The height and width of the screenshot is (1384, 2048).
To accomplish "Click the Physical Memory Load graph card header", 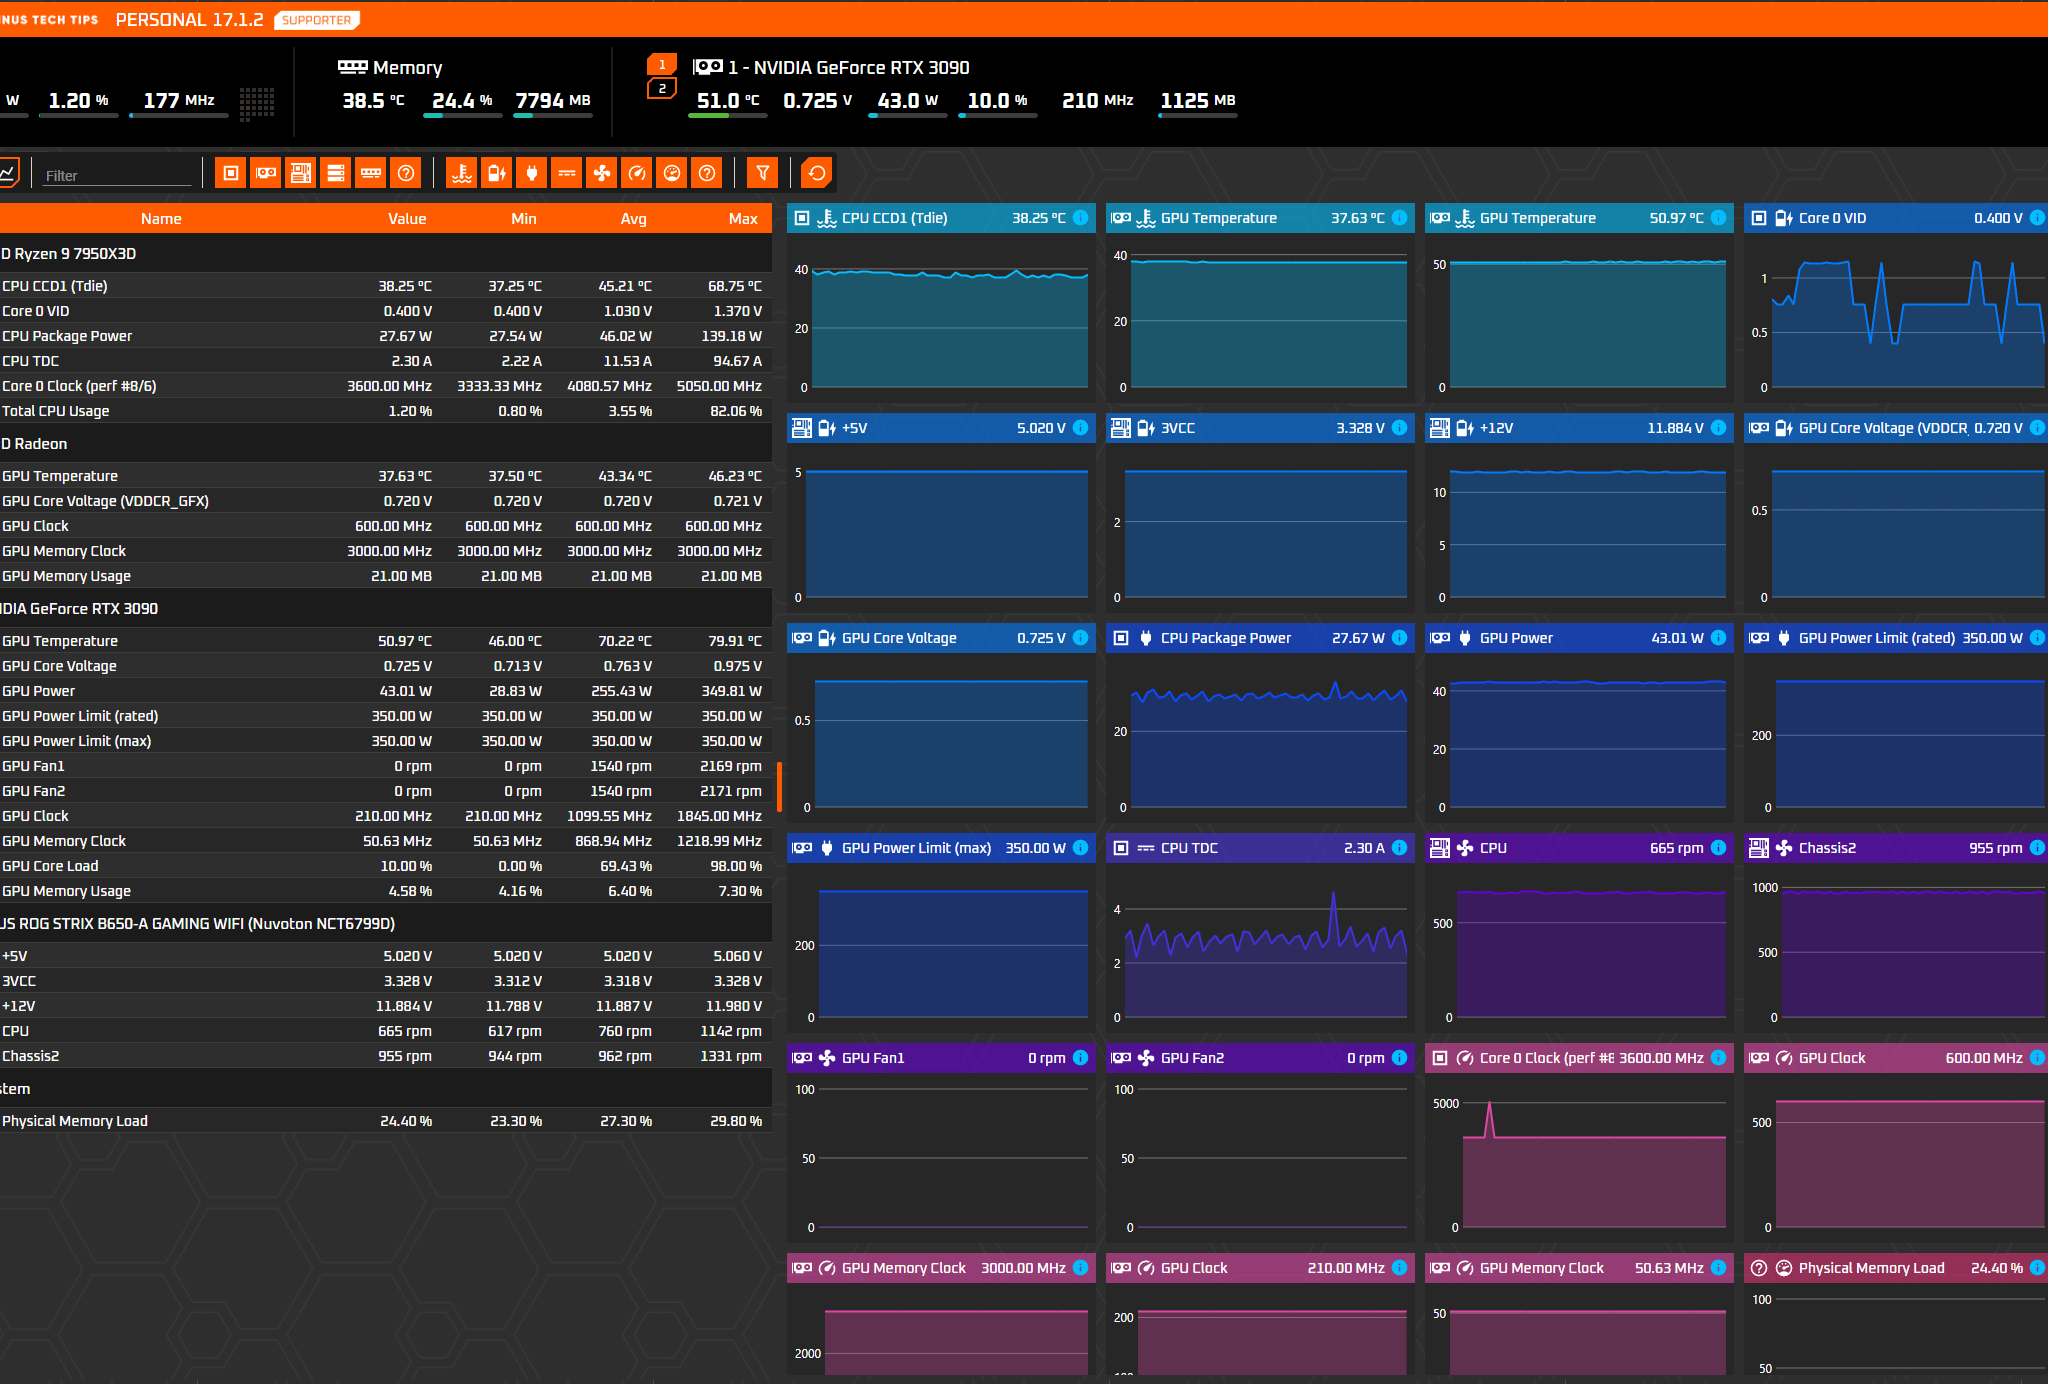I will (1896, 1268).
